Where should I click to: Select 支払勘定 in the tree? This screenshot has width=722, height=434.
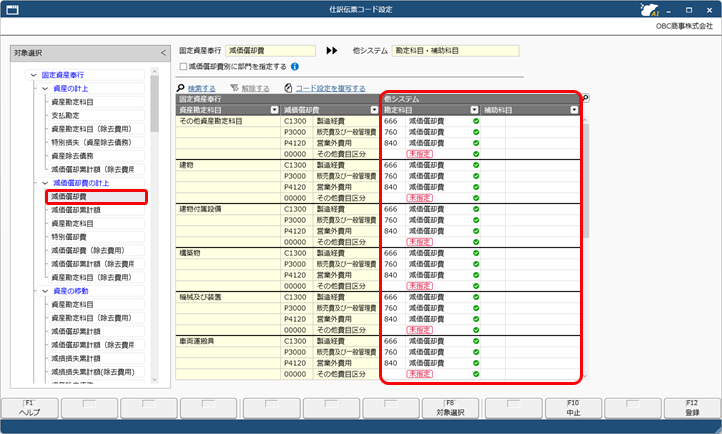(96, 116)
